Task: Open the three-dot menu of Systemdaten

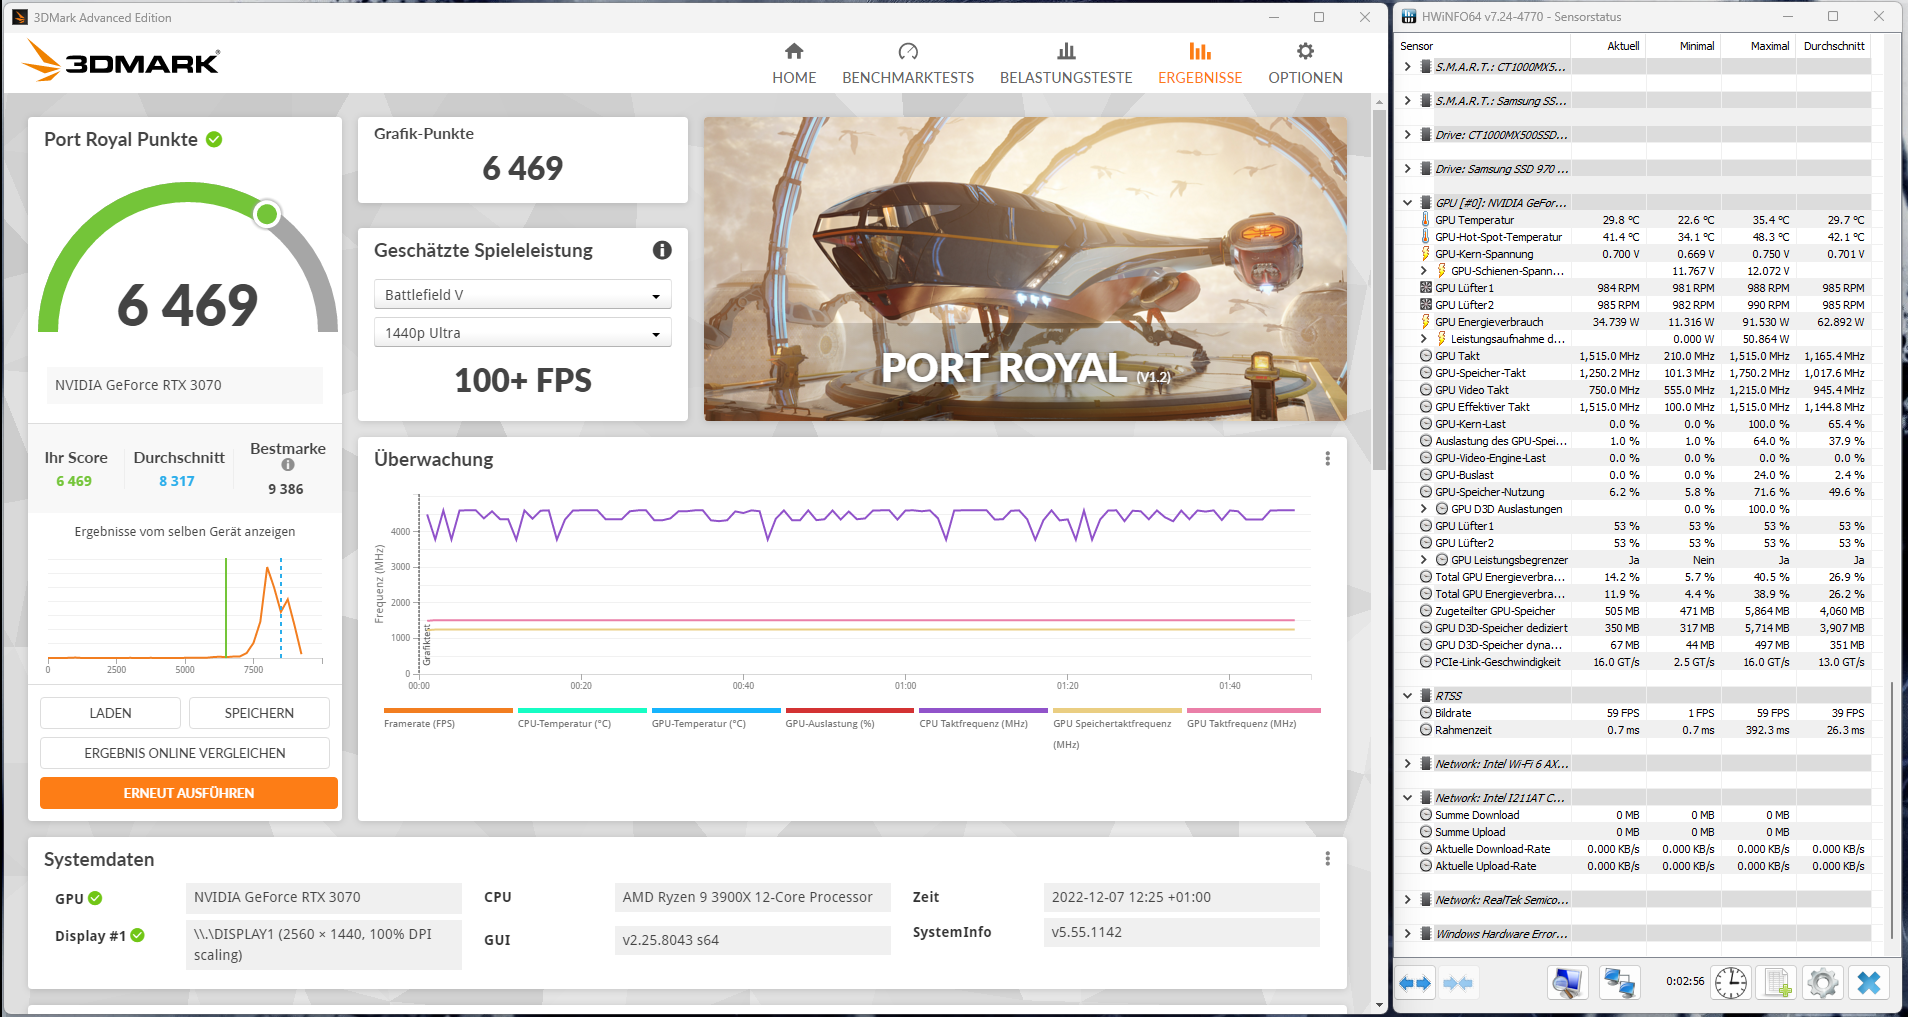Action: coord(1327,859)
